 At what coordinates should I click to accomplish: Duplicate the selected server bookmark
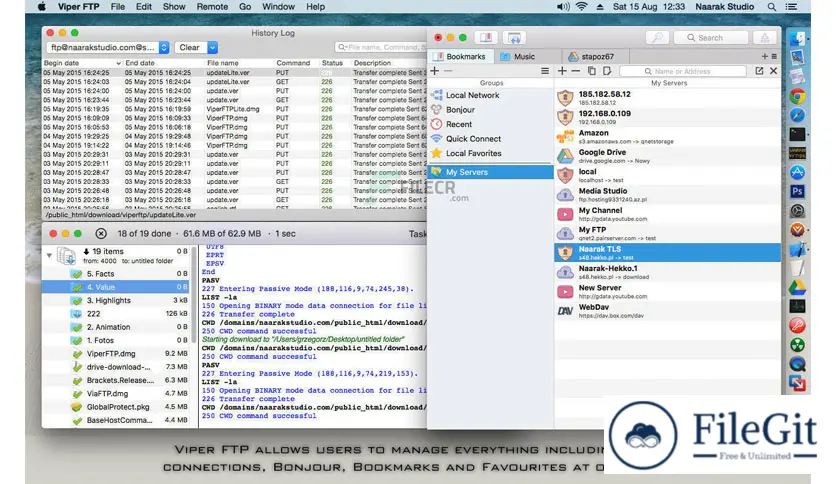point(591,71)
